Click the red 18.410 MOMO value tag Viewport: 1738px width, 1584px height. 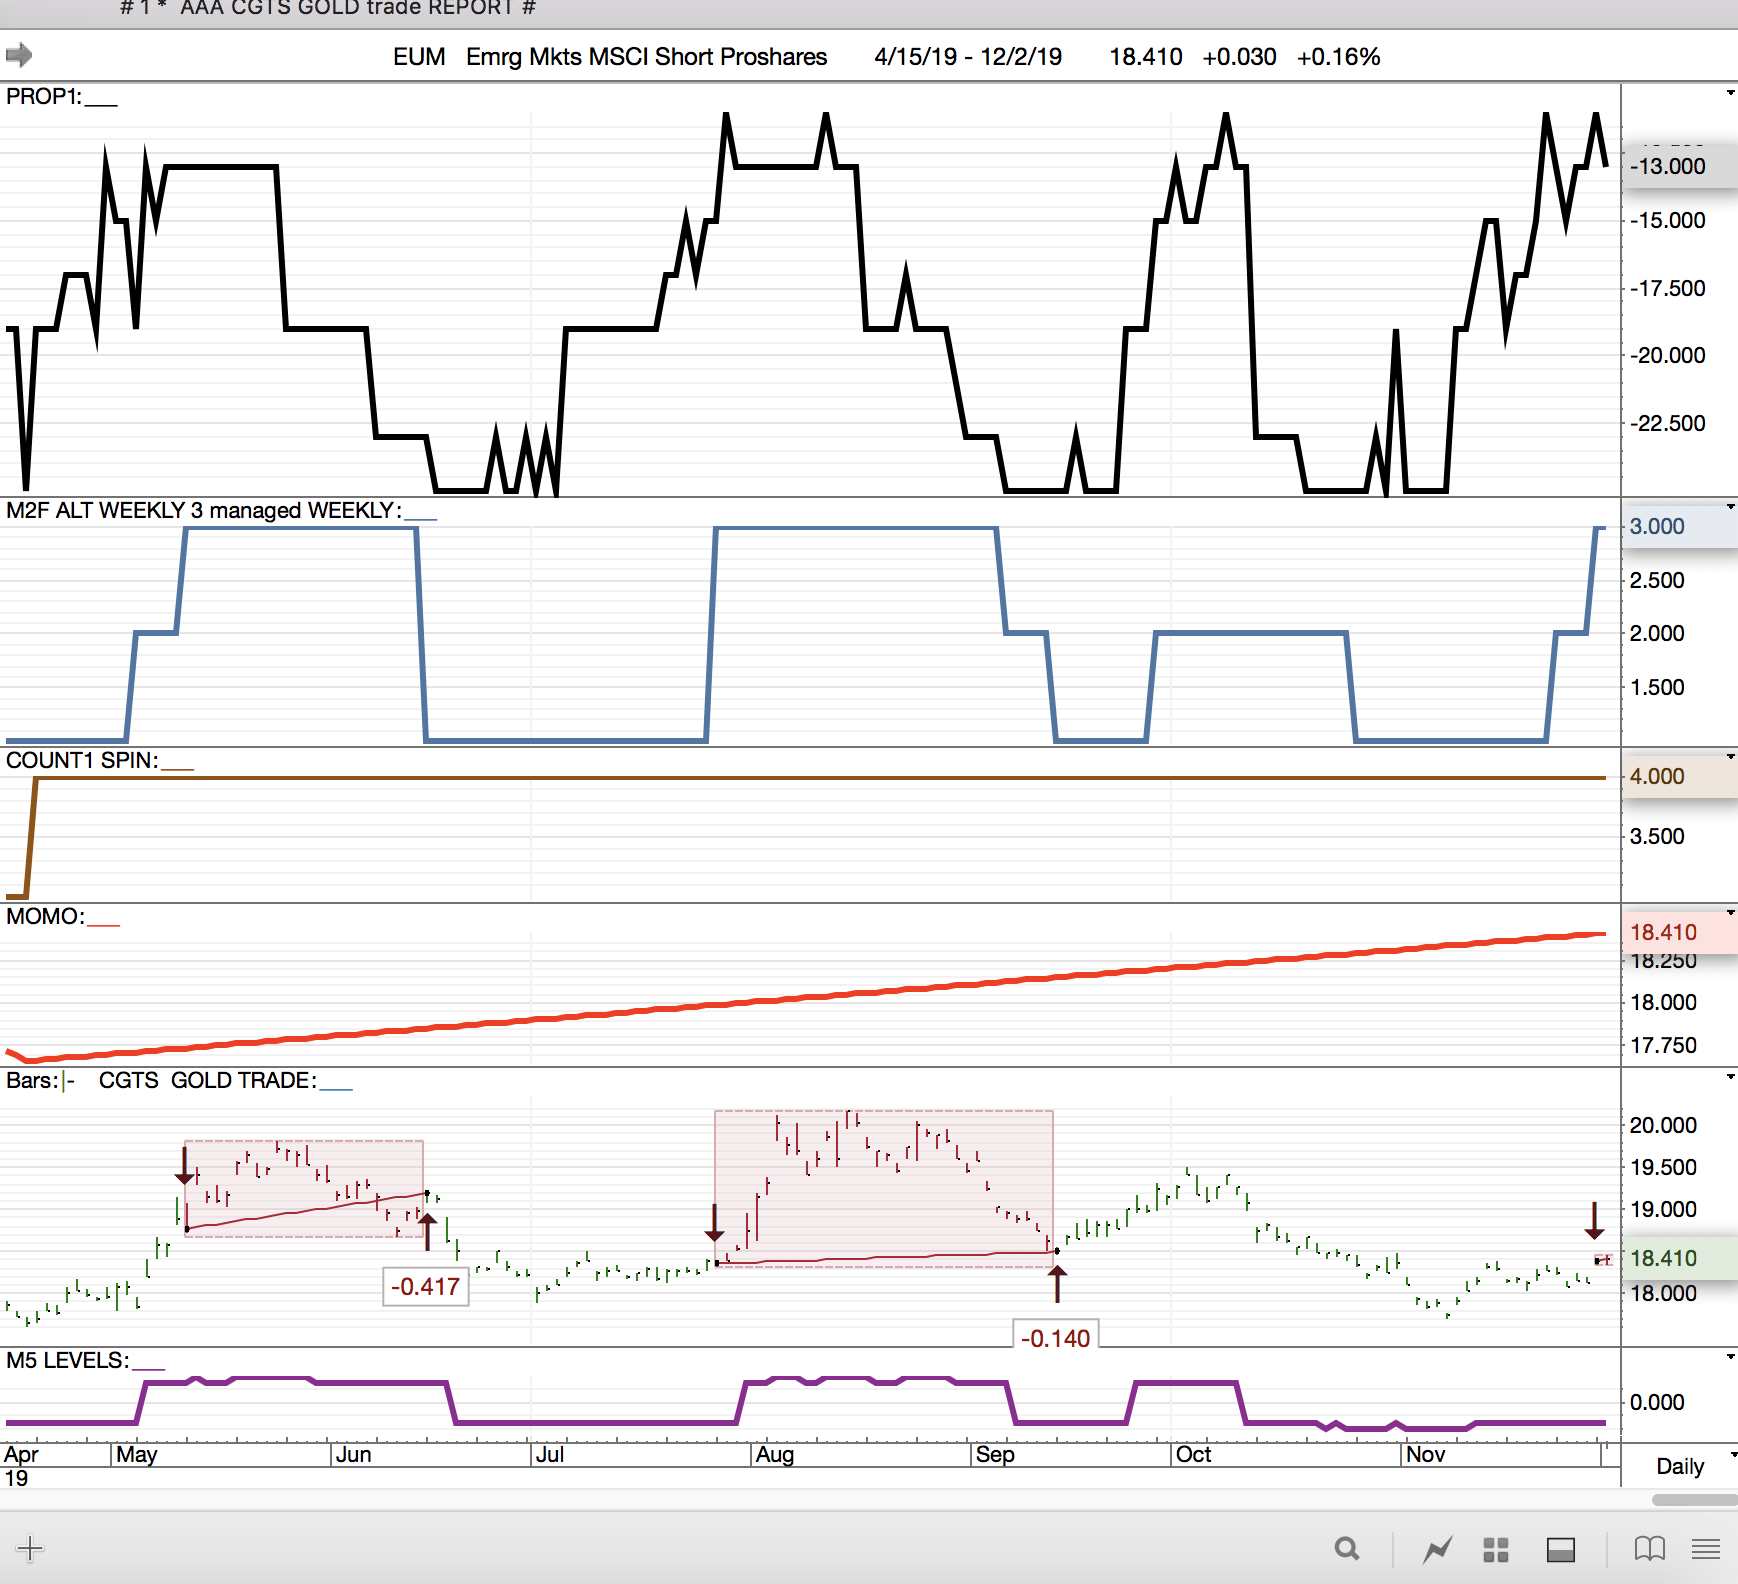tap(1680, 932)
